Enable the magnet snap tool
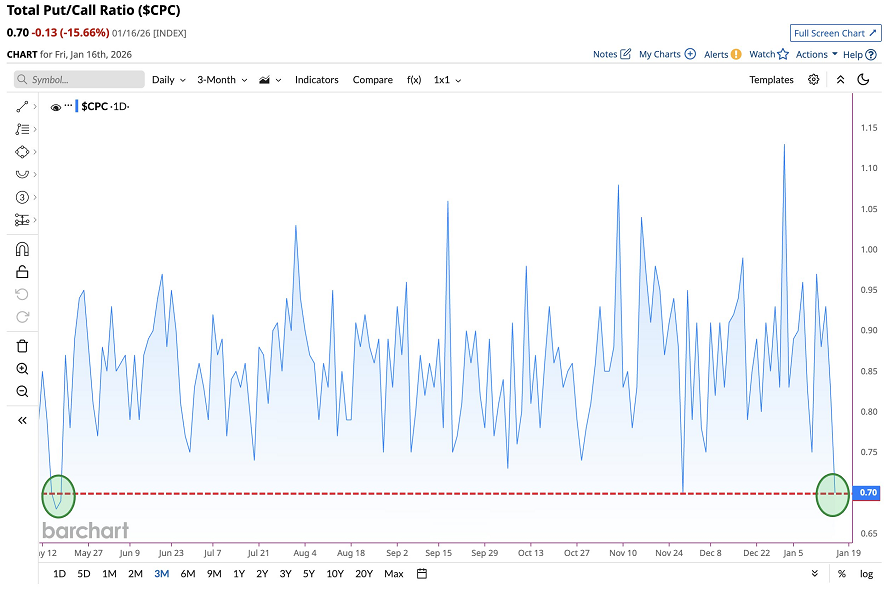The image size is (887, 590). click(22, 249)
